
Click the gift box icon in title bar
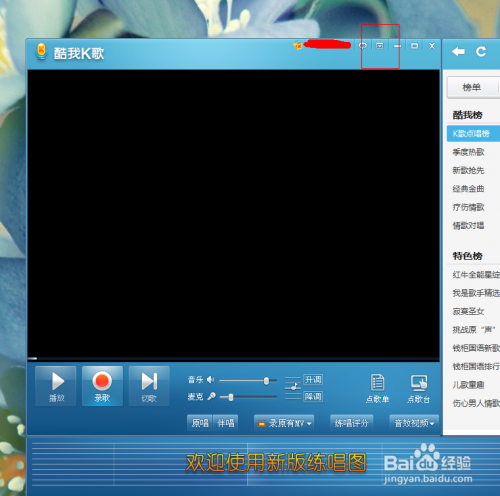point(298,45)
